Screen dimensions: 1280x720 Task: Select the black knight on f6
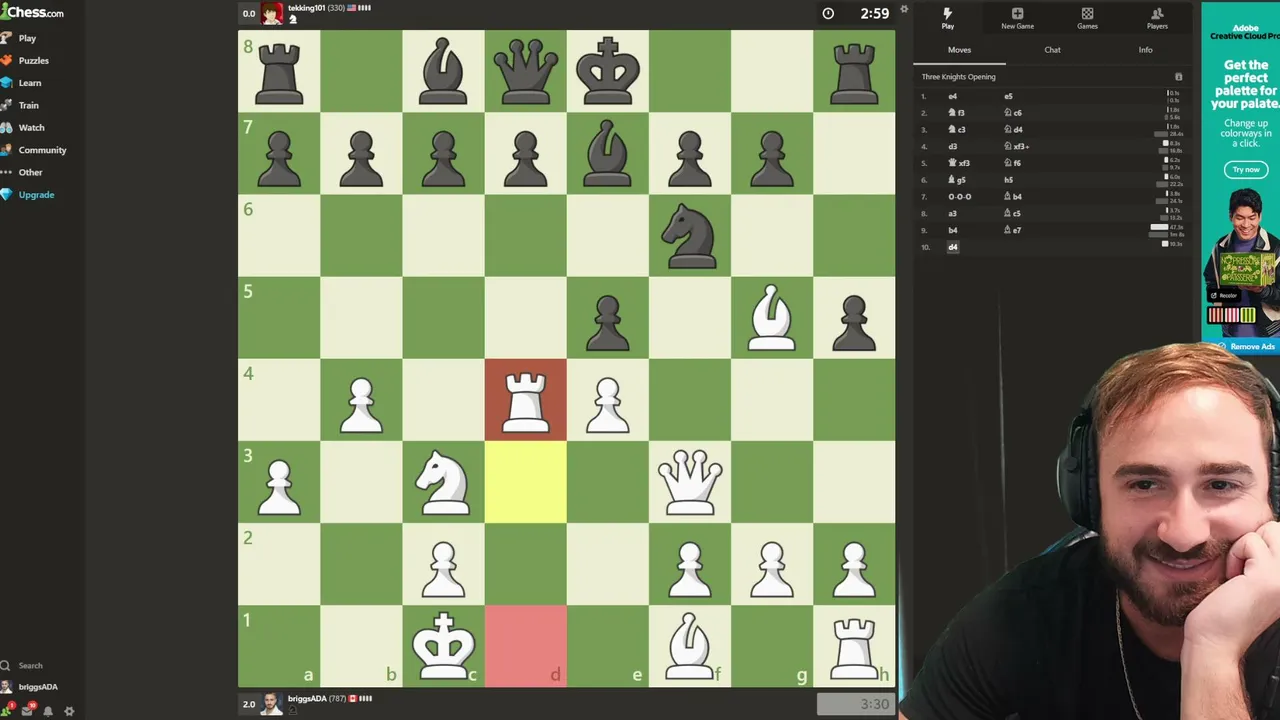689,237
